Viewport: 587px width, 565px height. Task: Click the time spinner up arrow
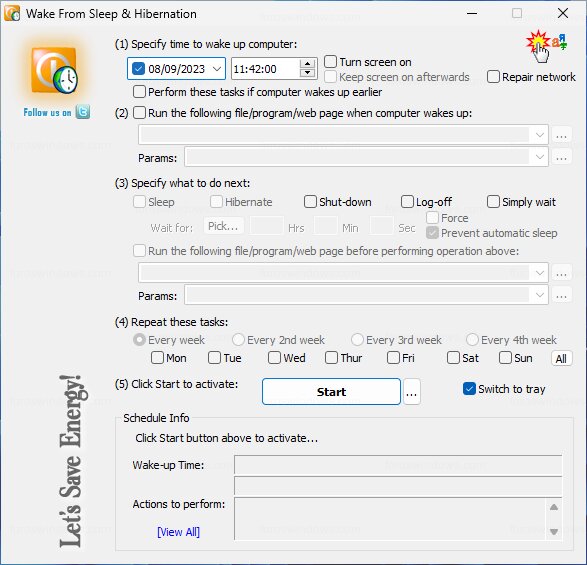(307, 64)
